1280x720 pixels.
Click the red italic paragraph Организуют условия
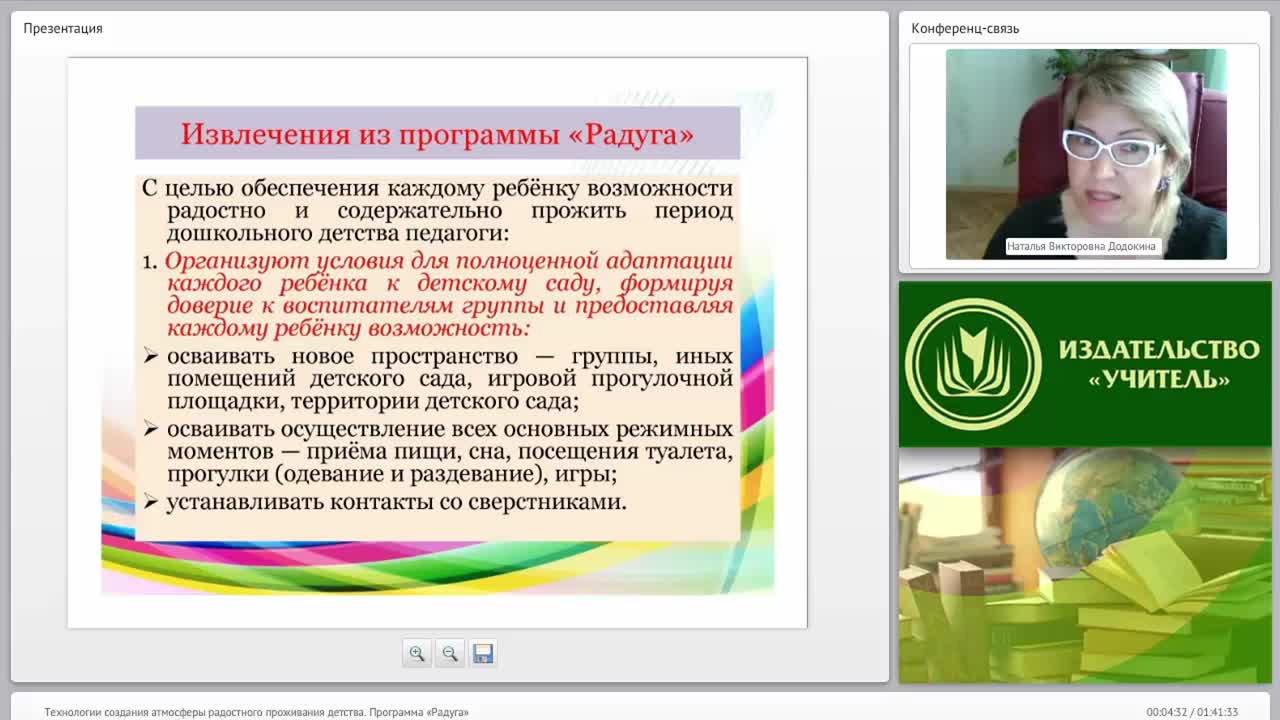tap(449, 294)
